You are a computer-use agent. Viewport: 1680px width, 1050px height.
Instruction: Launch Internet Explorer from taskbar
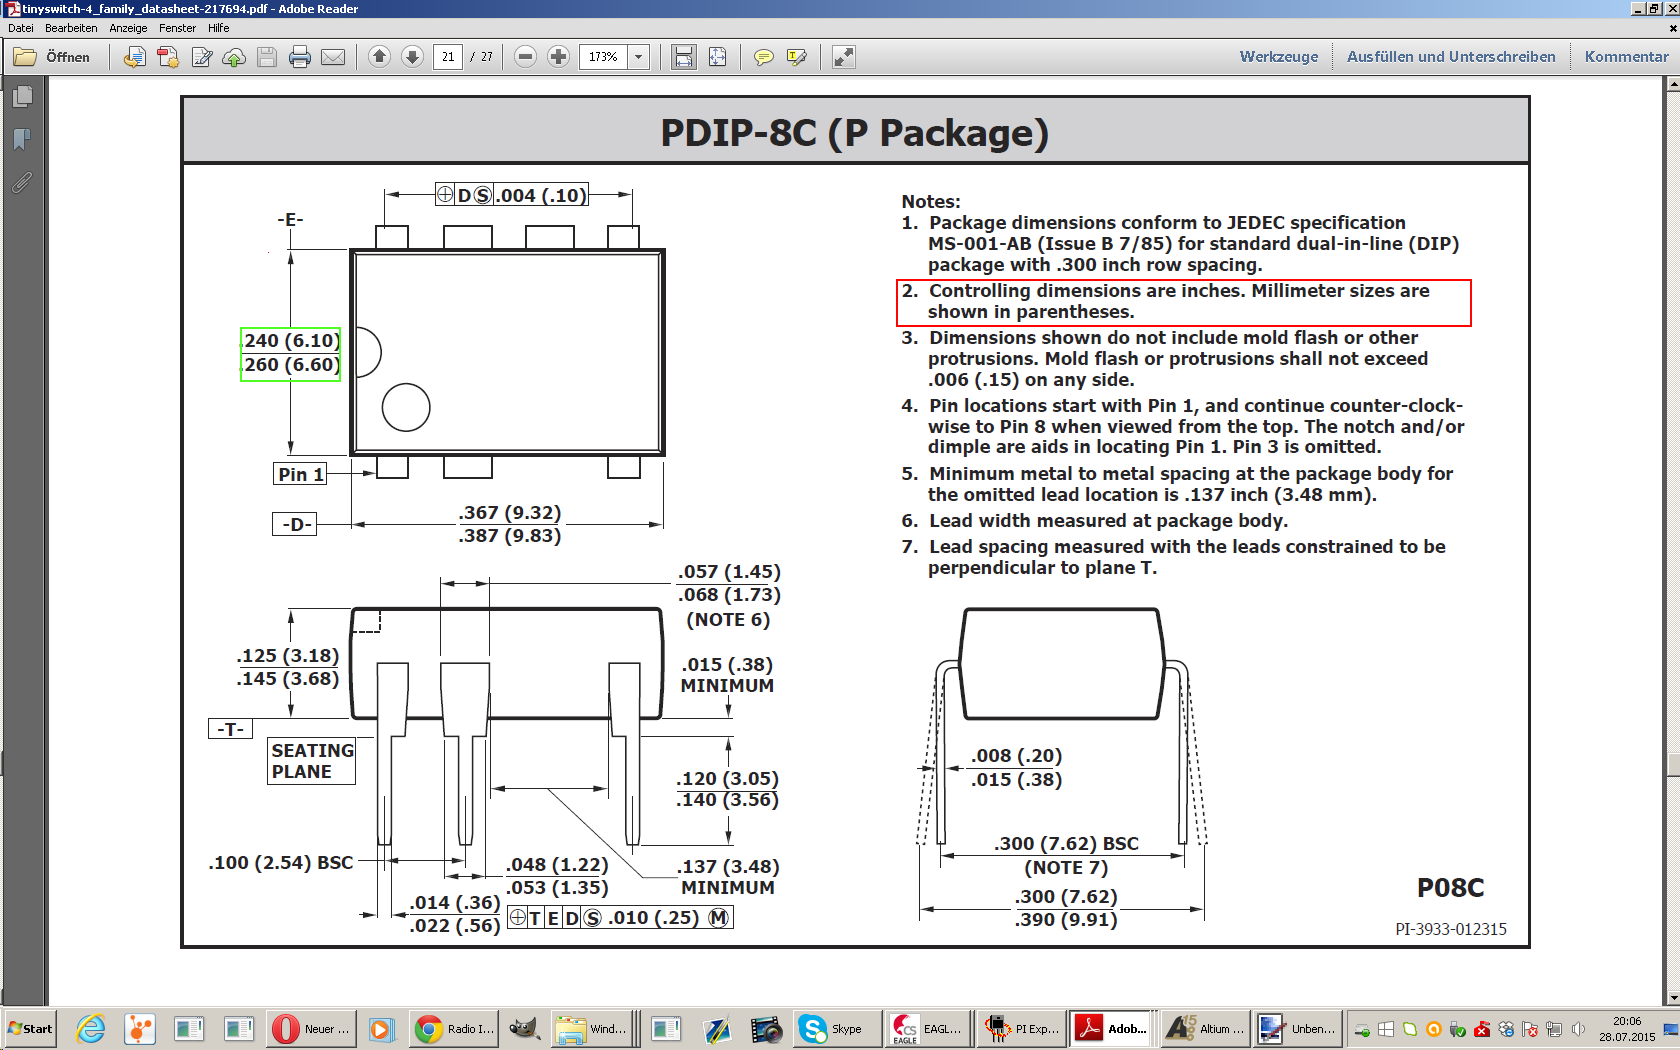click(x=90, y=1029)
